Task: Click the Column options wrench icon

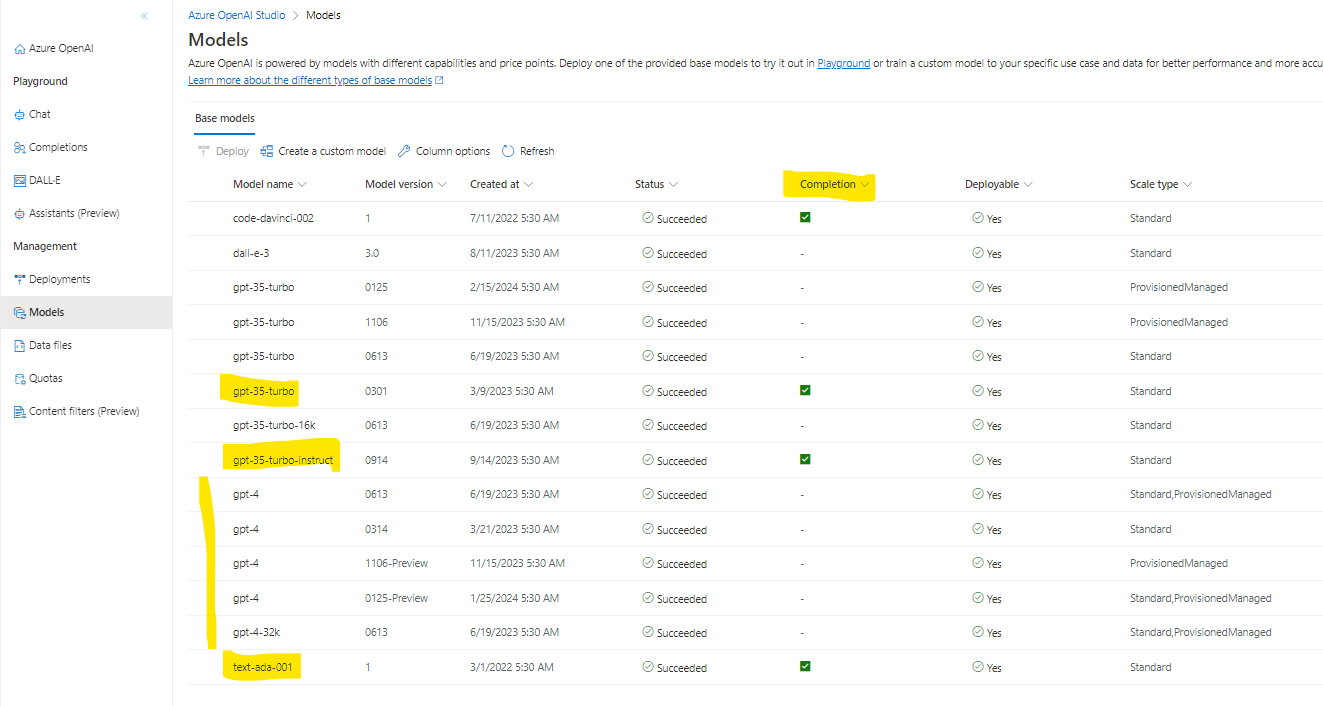Action: [x=404, y=151]
